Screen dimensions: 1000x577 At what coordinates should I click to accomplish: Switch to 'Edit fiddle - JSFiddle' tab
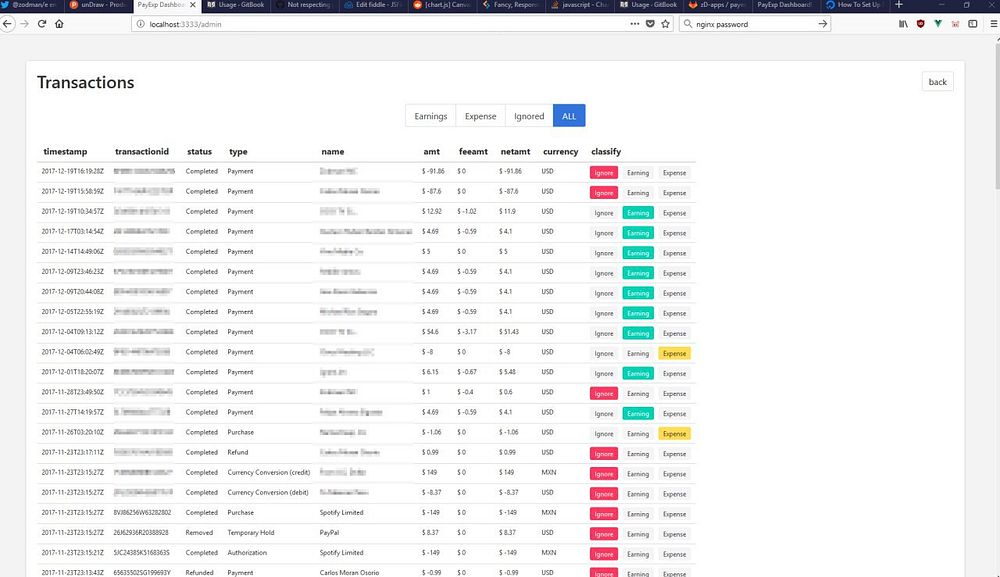pos(372,4)
